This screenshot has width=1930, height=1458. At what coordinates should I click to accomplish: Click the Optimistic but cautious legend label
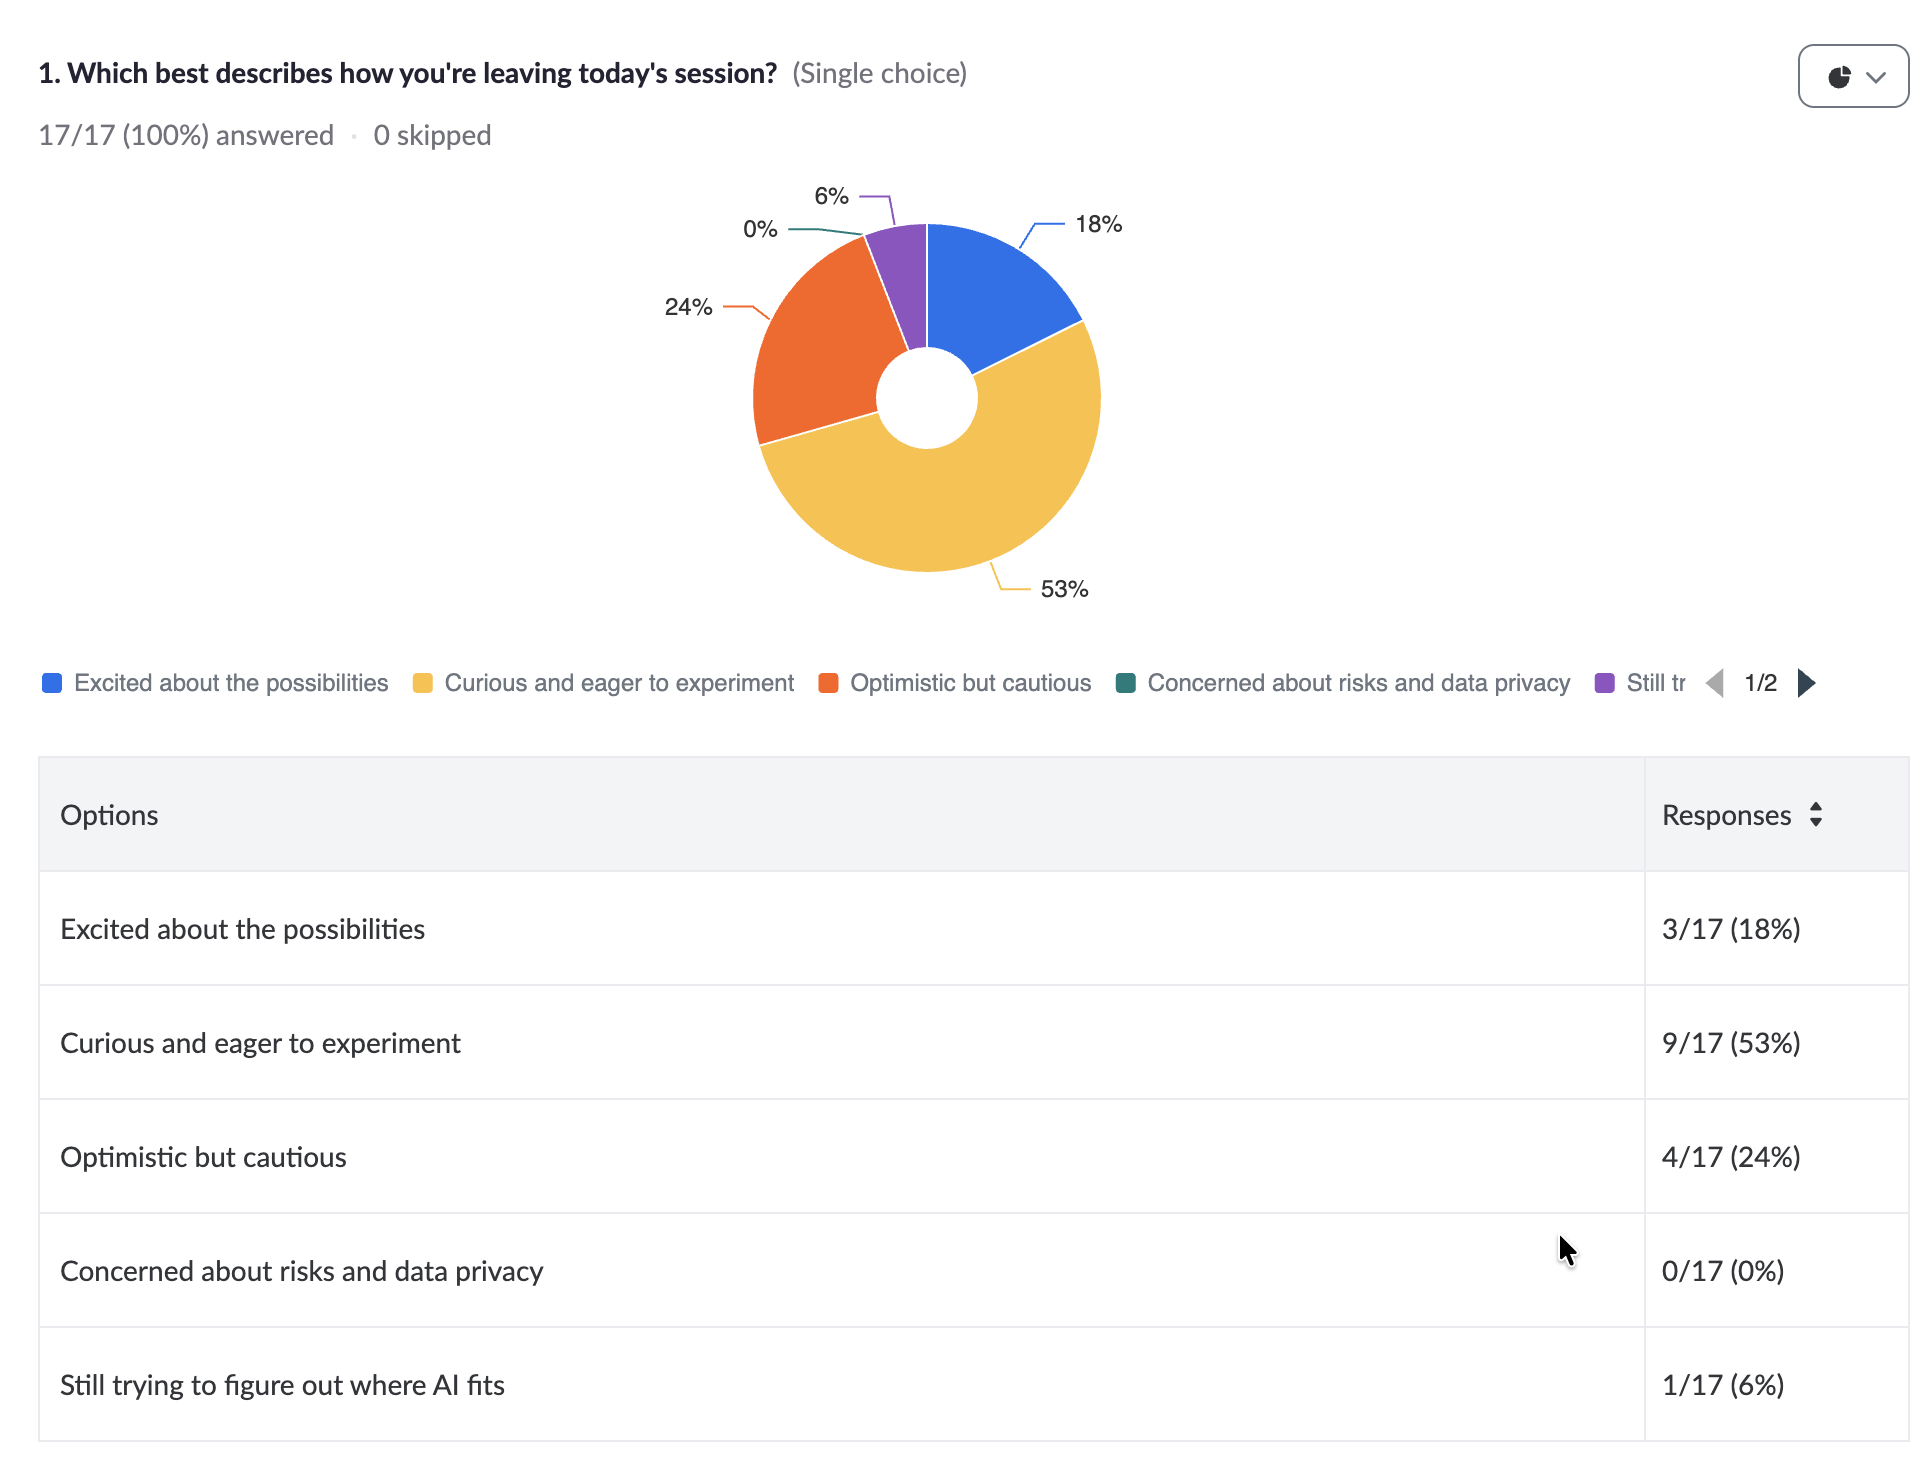point(970,683)
